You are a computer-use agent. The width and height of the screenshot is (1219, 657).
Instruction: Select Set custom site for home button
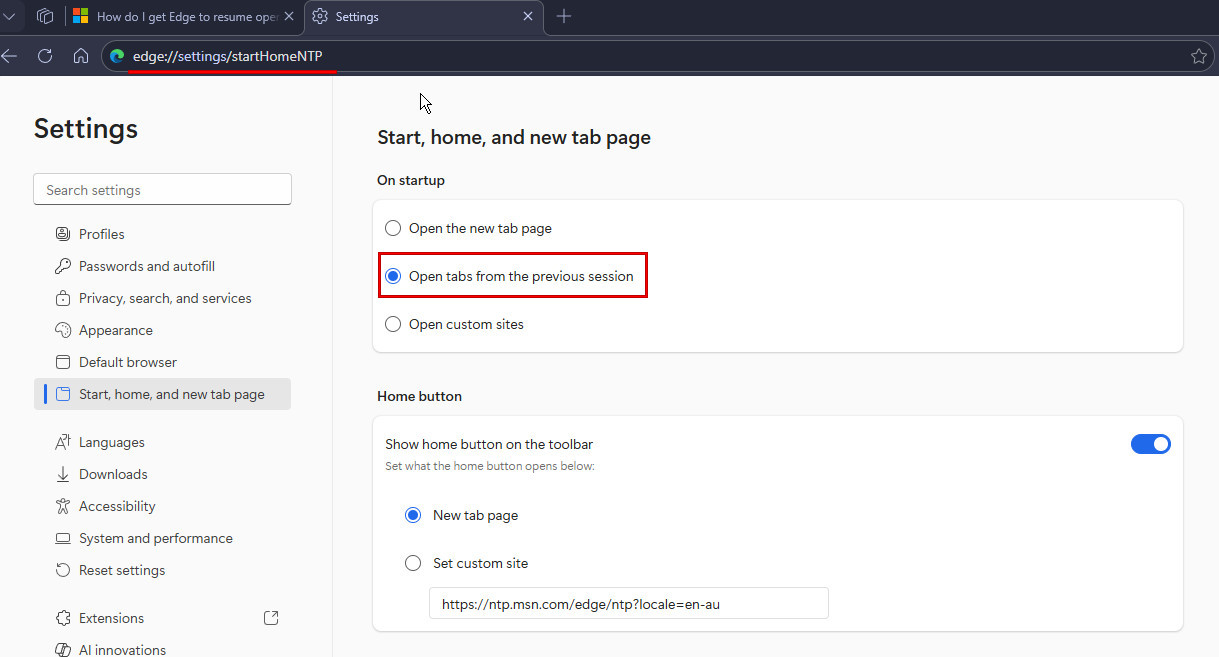413,563
